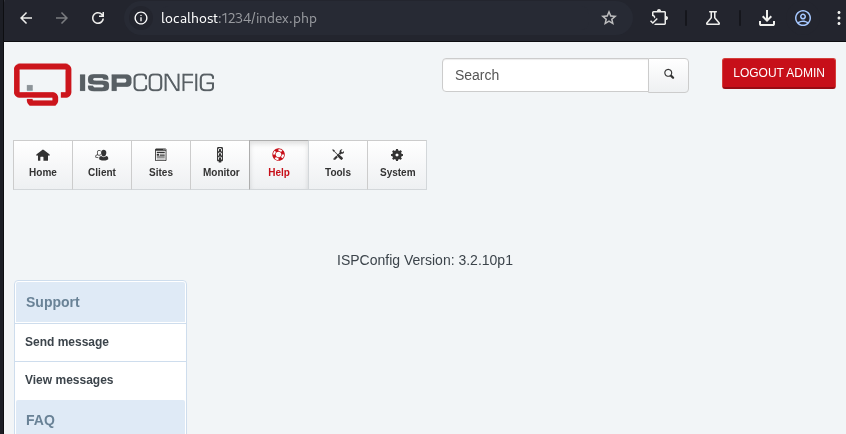Click the LOGOUT ADMIN button

click(778, 73)
